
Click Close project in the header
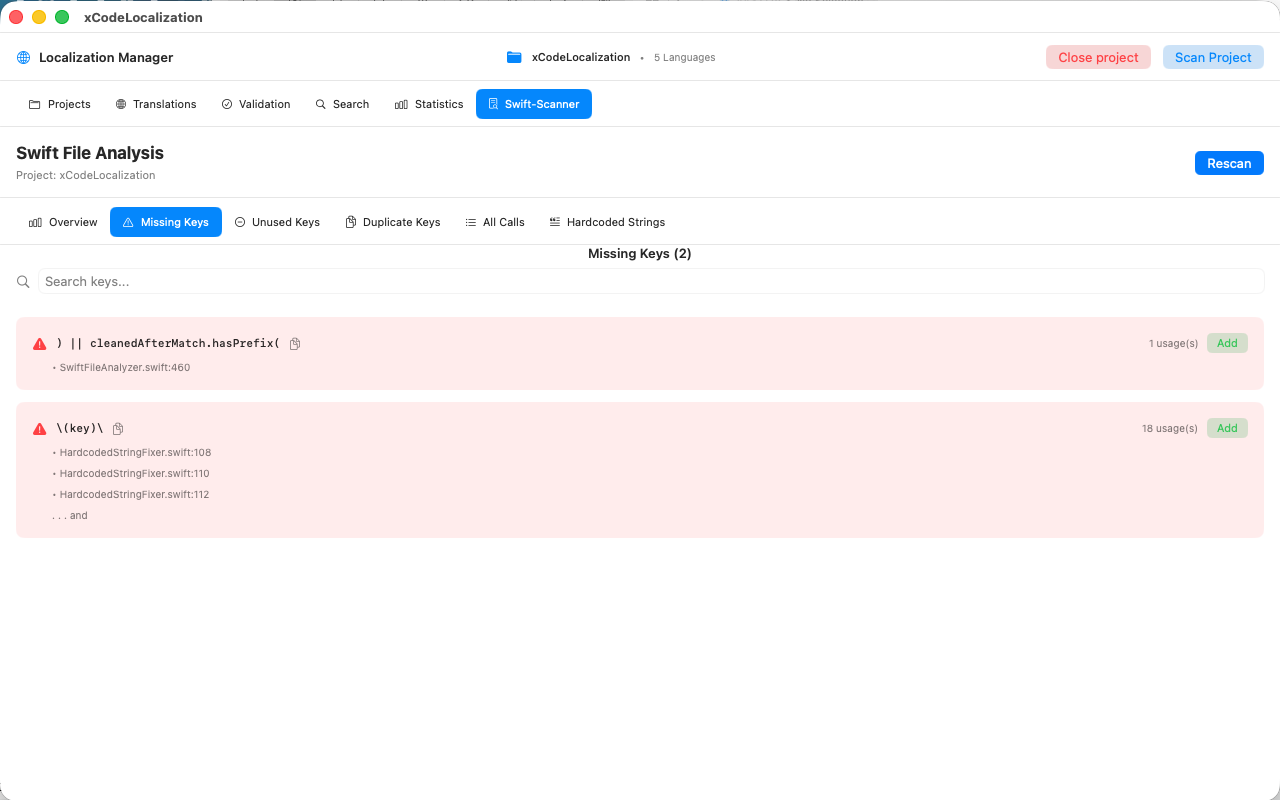[x=1098, y=57]
